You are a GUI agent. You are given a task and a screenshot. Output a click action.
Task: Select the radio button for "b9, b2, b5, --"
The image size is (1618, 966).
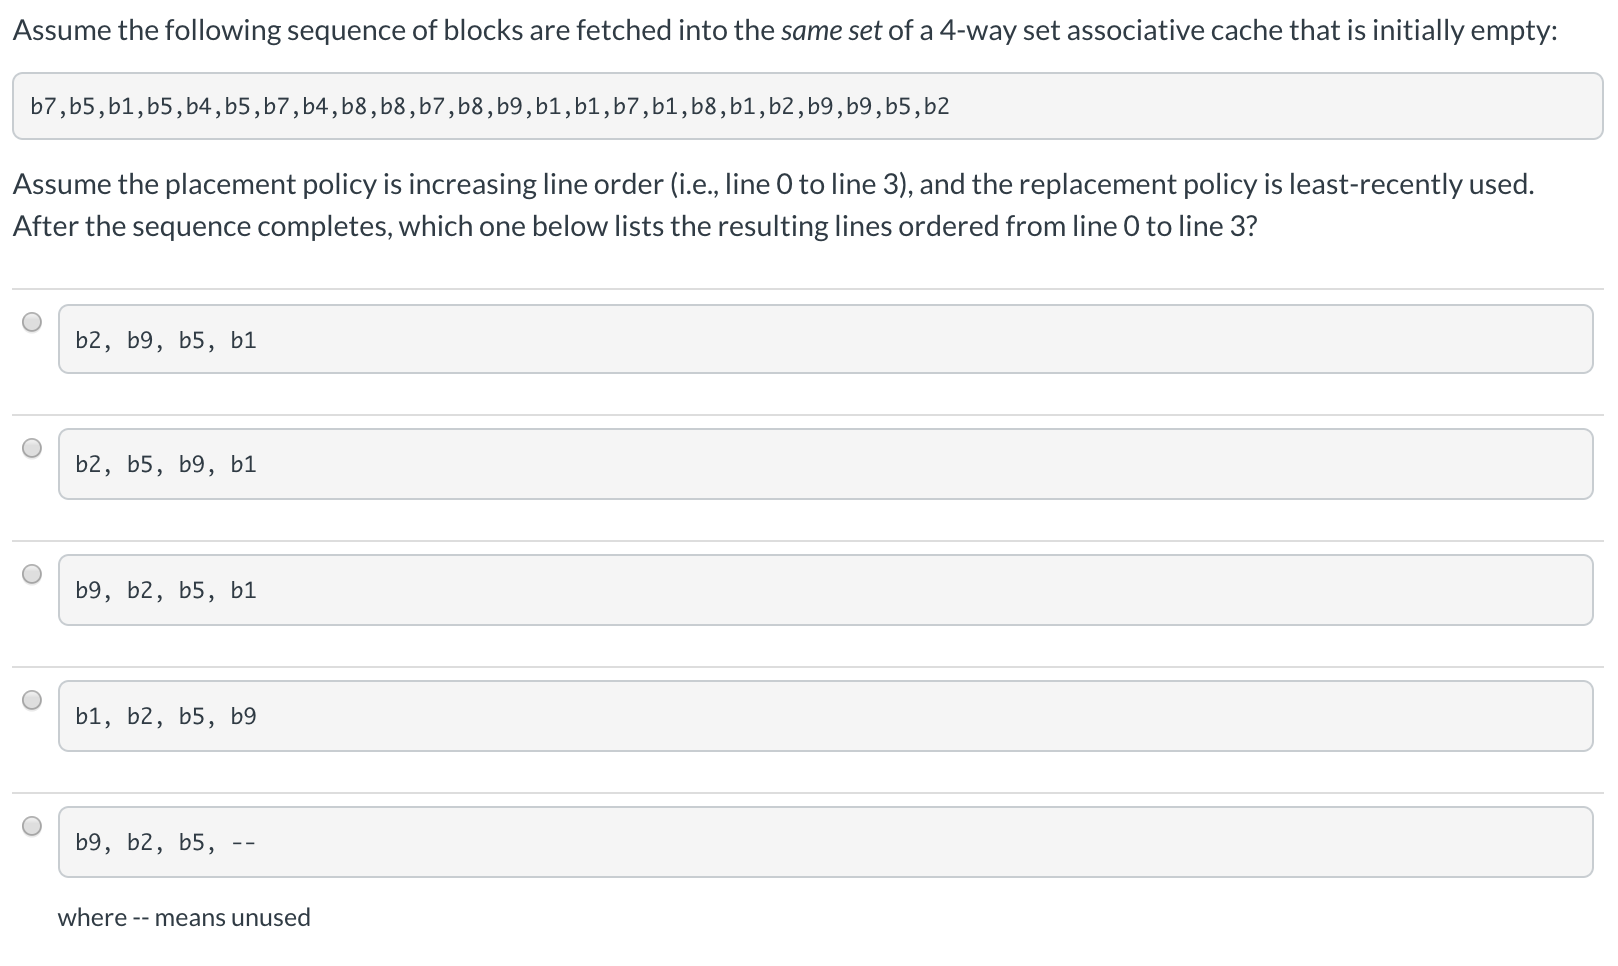(x=32, y=826)
